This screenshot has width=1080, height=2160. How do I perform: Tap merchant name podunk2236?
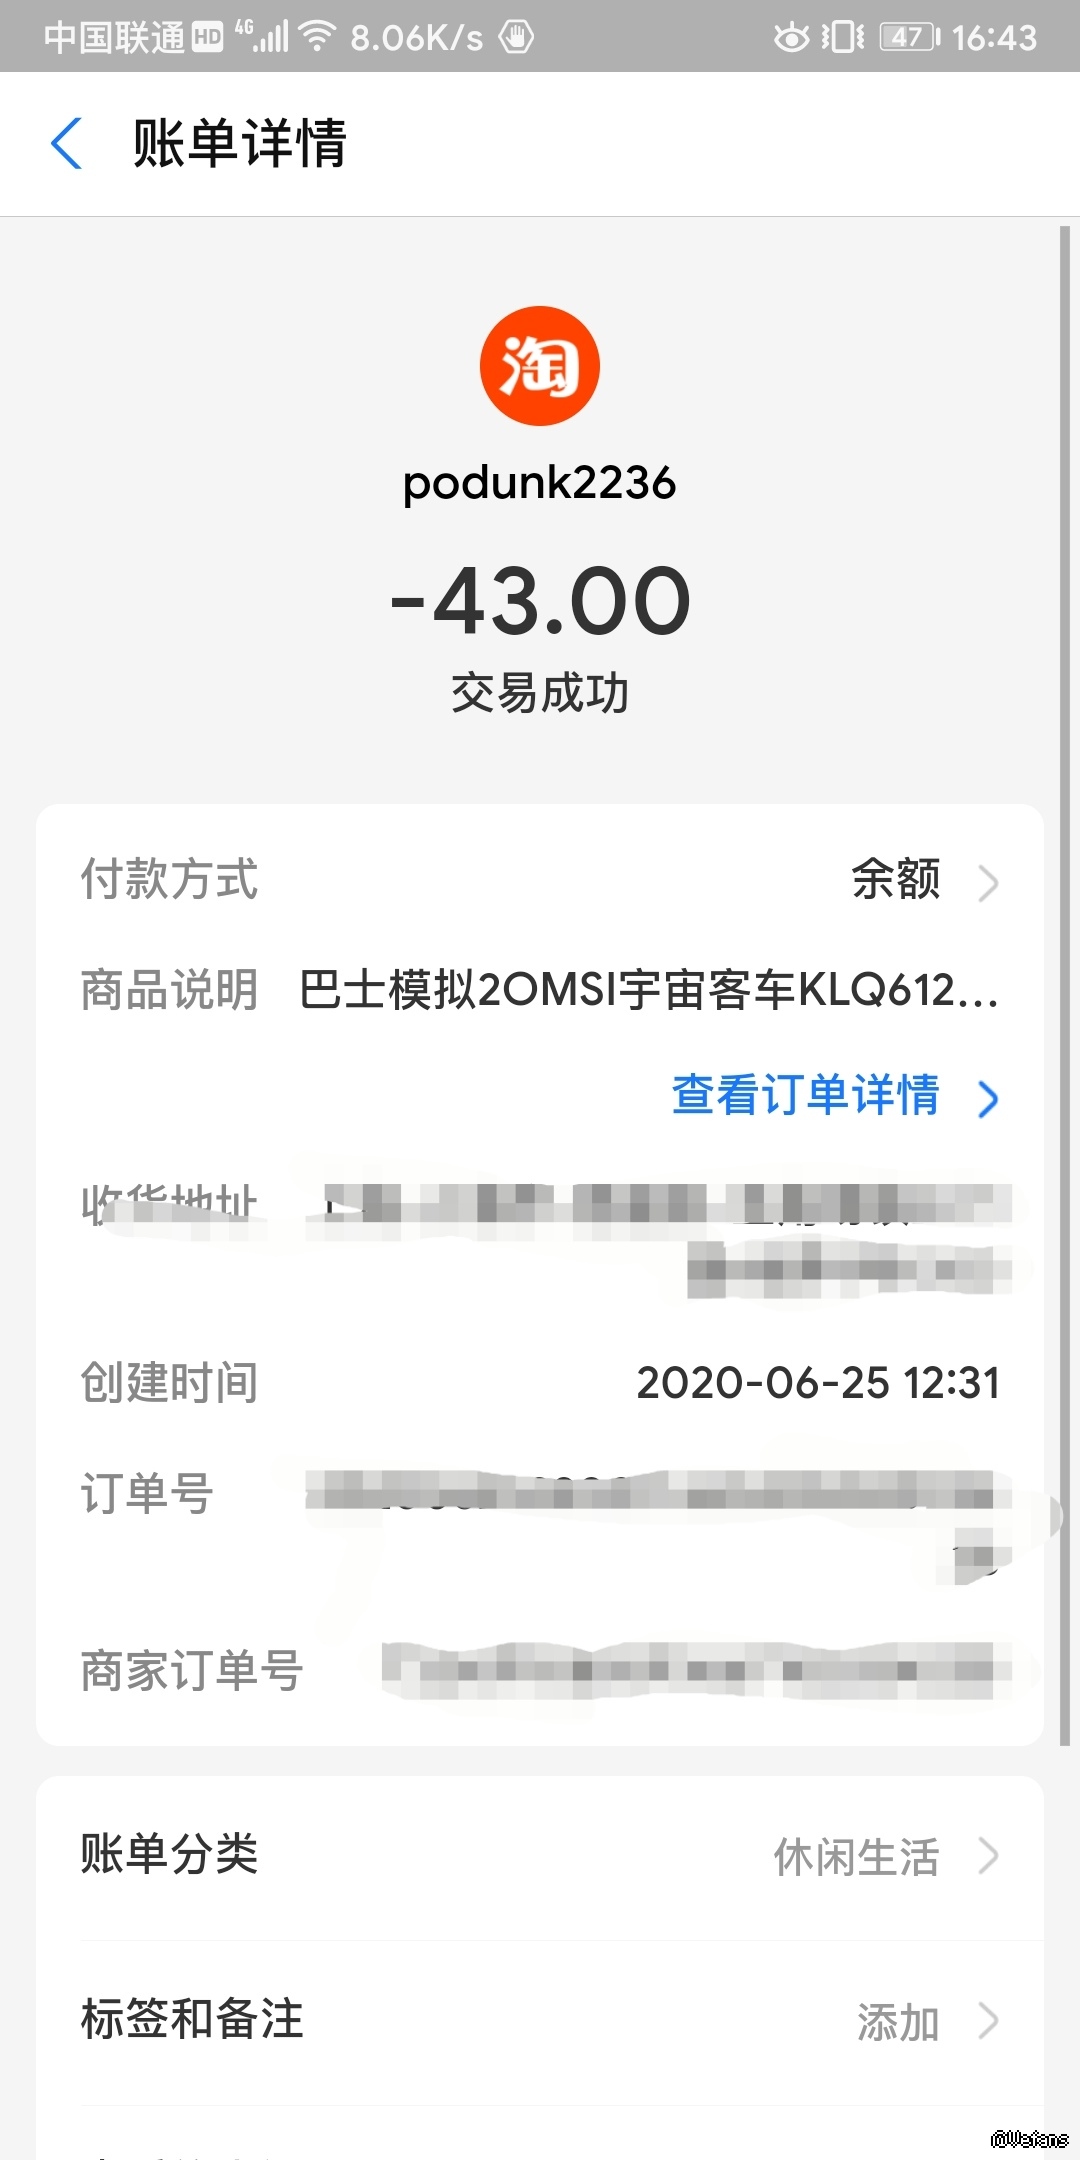click(x=540, y=483)
